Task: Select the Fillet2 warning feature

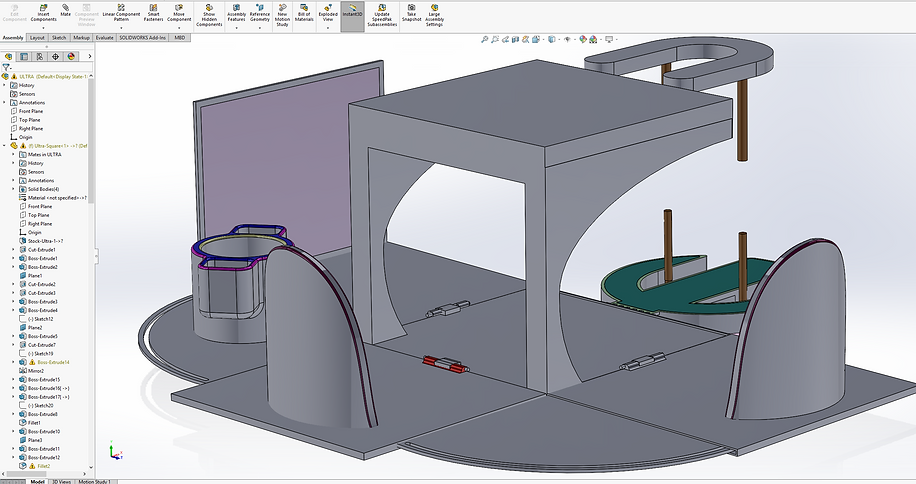Action: (x=35, y=466)
